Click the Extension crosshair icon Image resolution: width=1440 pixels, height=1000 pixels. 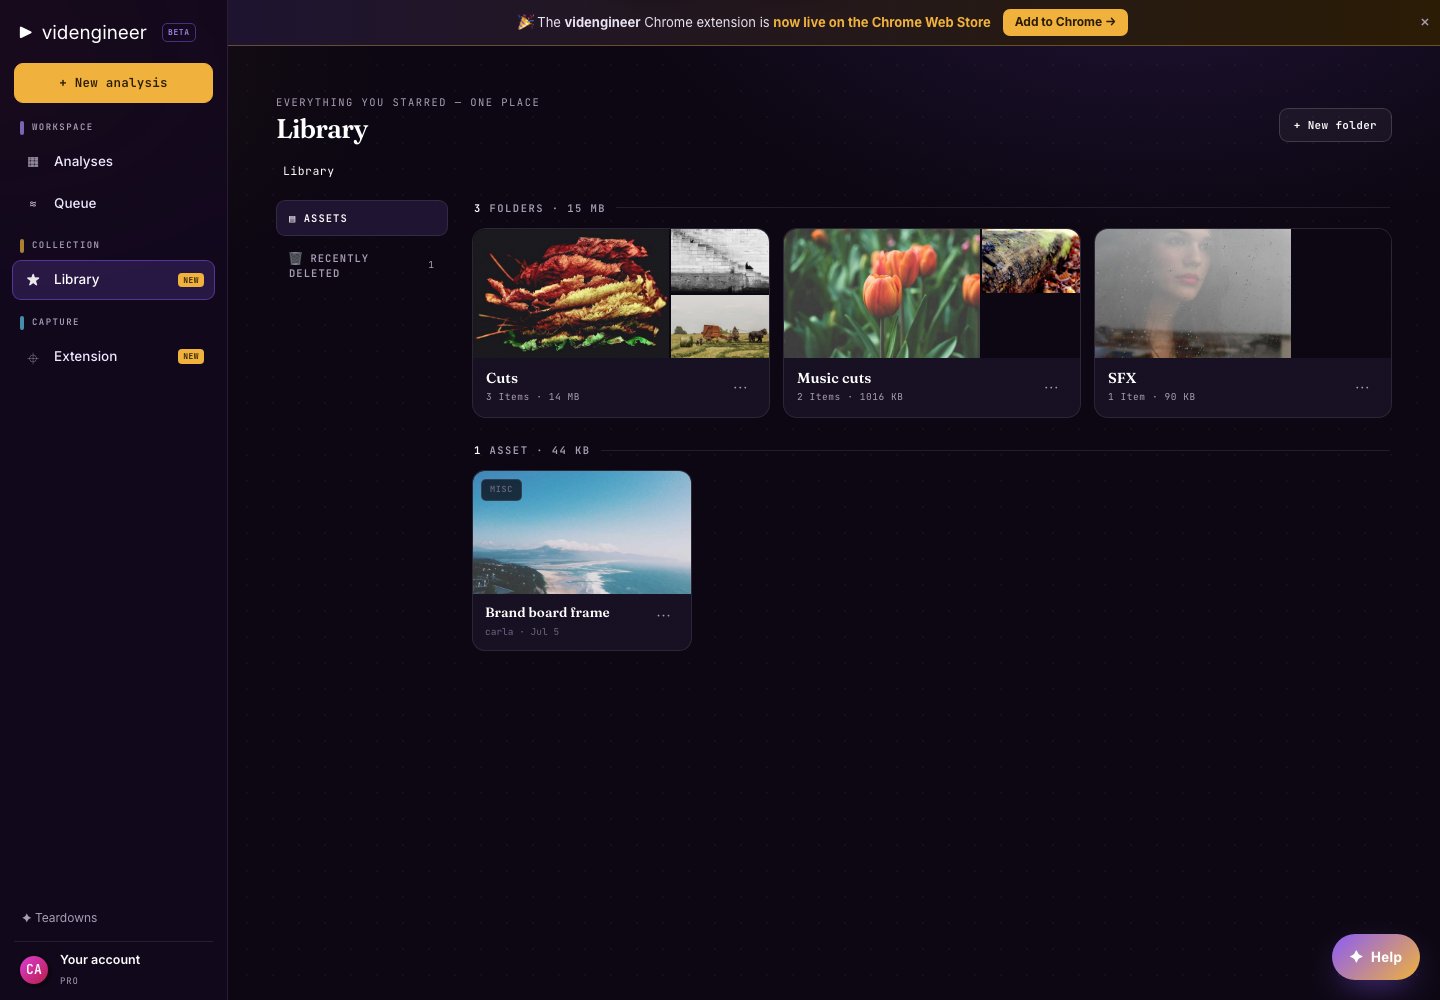point(33,357)
